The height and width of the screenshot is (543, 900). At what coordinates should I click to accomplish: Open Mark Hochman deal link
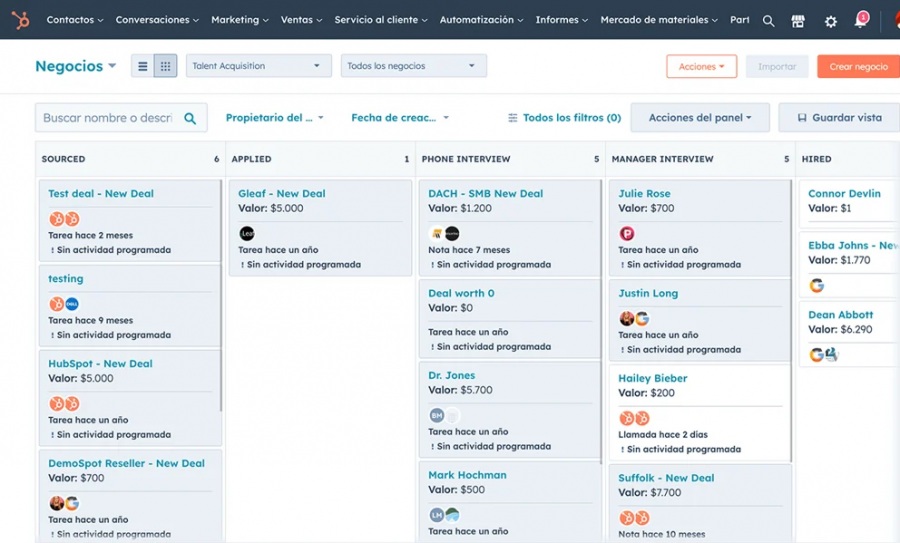467,475
